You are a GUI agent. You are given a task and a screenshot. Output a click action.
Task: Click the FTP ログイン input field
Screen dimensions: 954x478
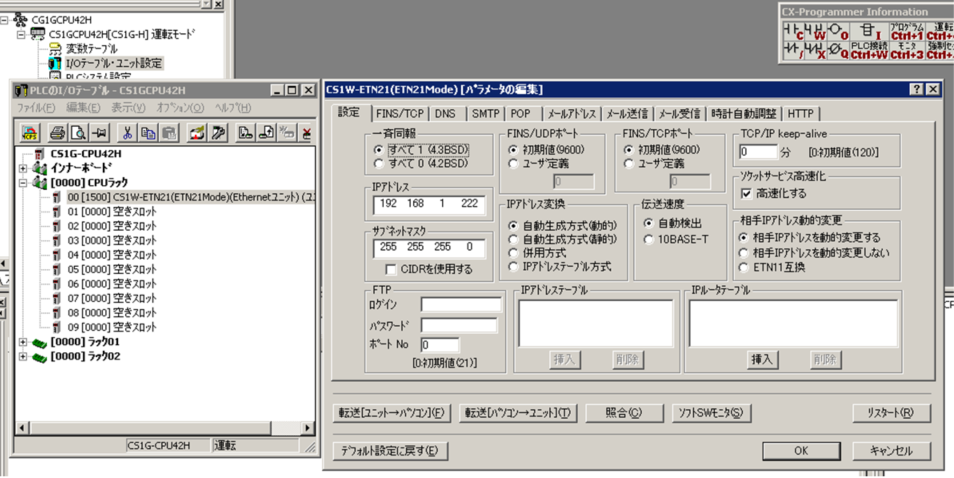(x=461, y=304)
